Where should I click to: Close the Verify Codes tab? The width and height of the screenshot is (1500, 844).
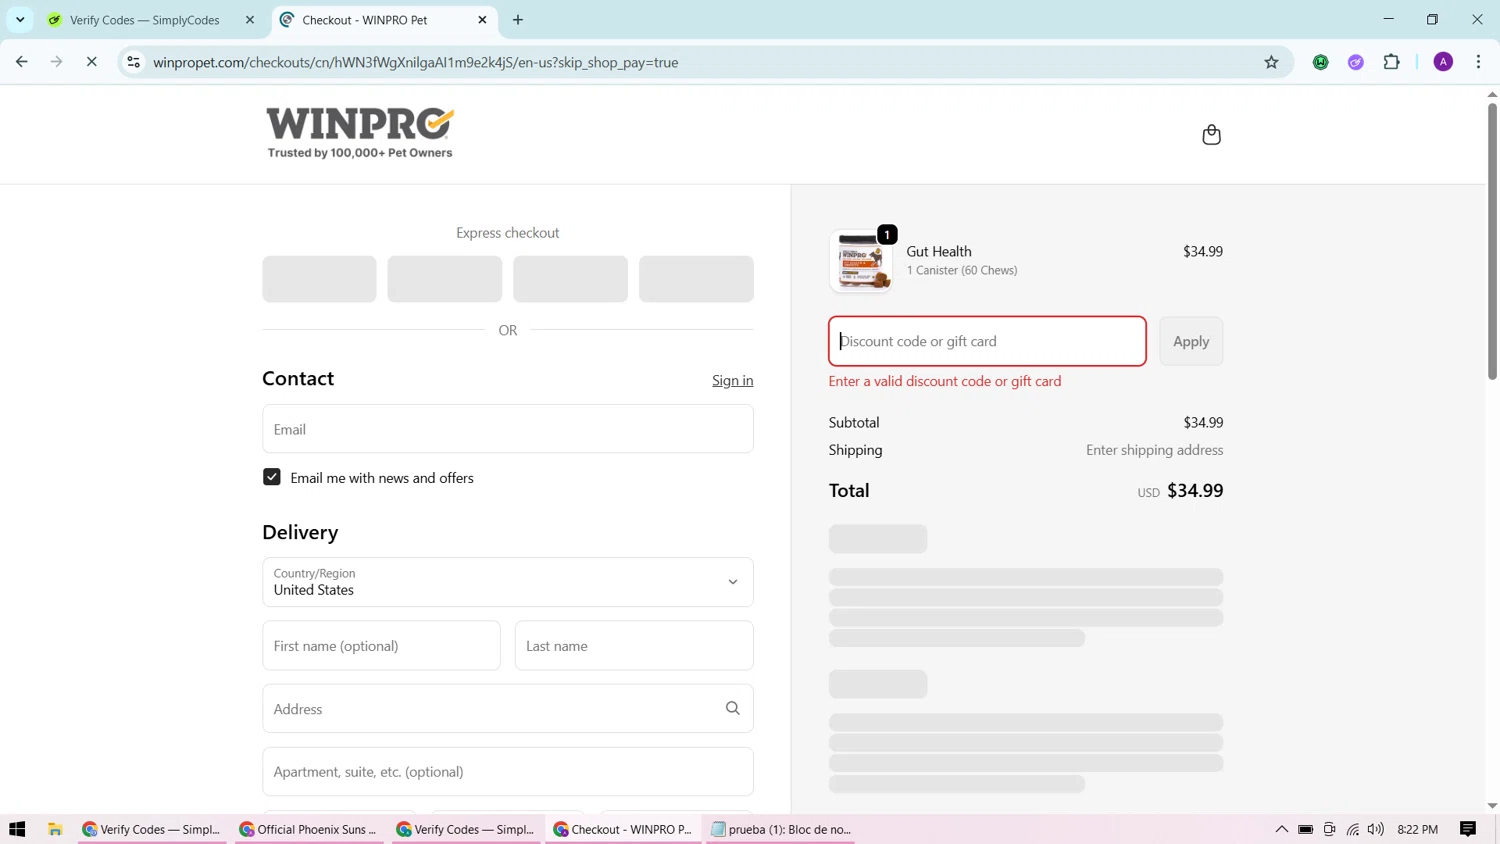(x=250, y=20)
